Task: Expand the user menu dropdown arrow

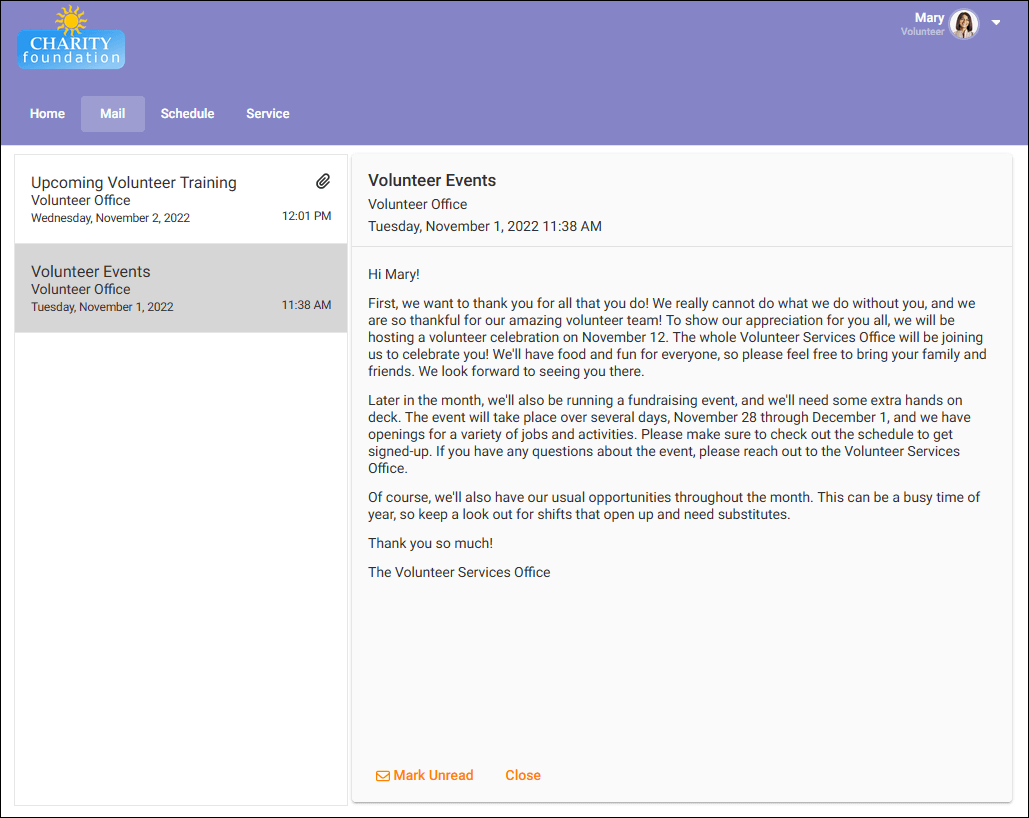Action: (x=996, y=23)
